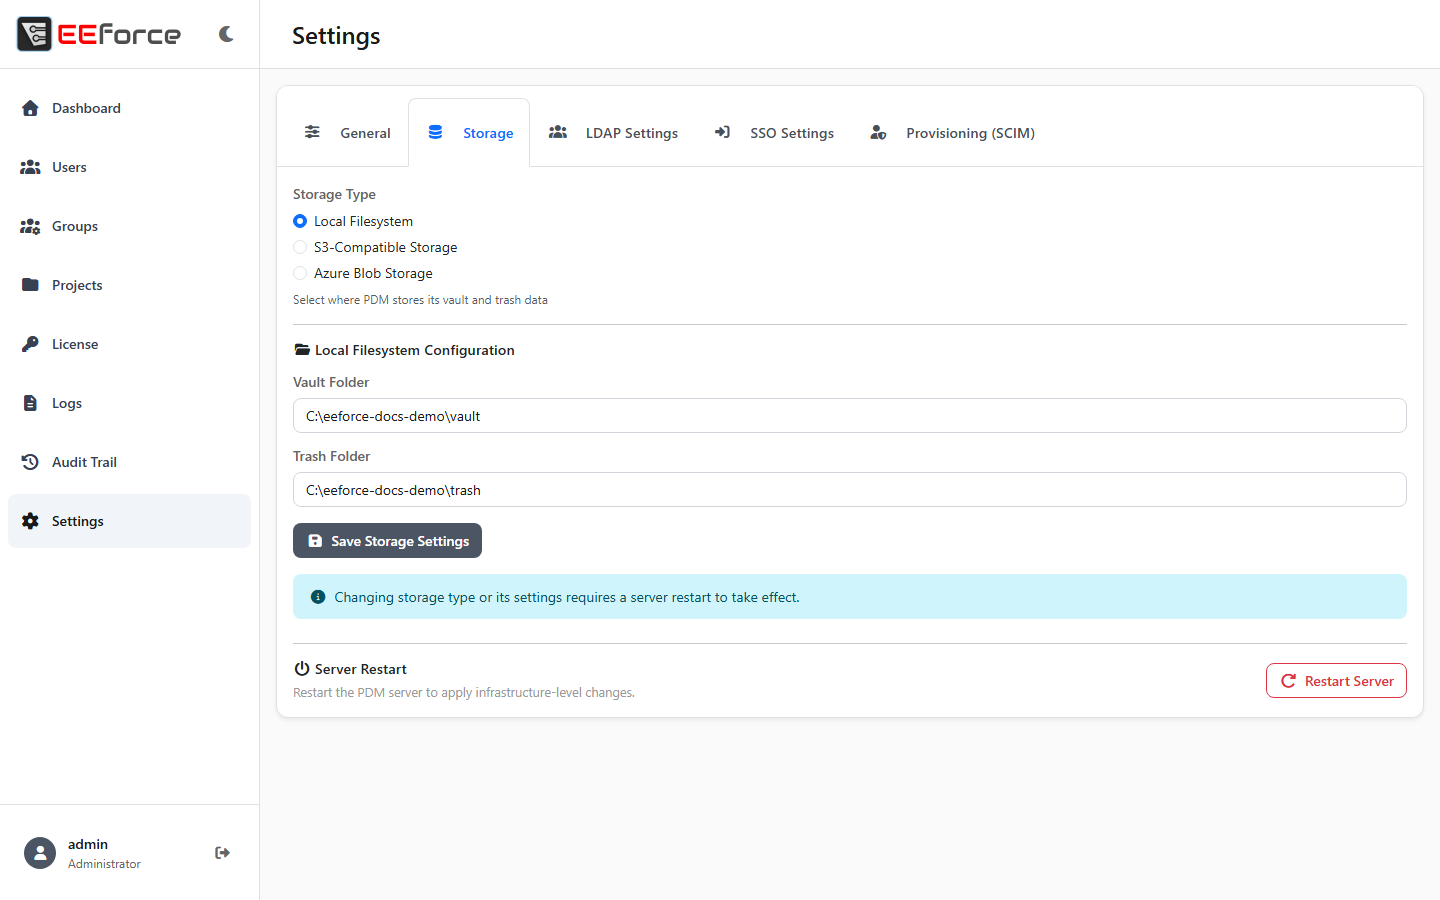Navigate to Users page
Image resolution: width=1440 pixels, height=900 pixels.
[129, 167]
